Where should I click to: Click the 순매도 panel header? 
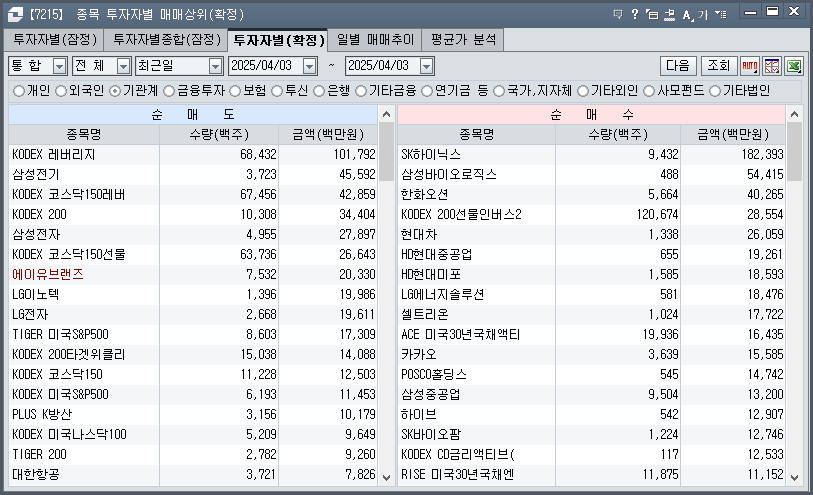point(193,115)
